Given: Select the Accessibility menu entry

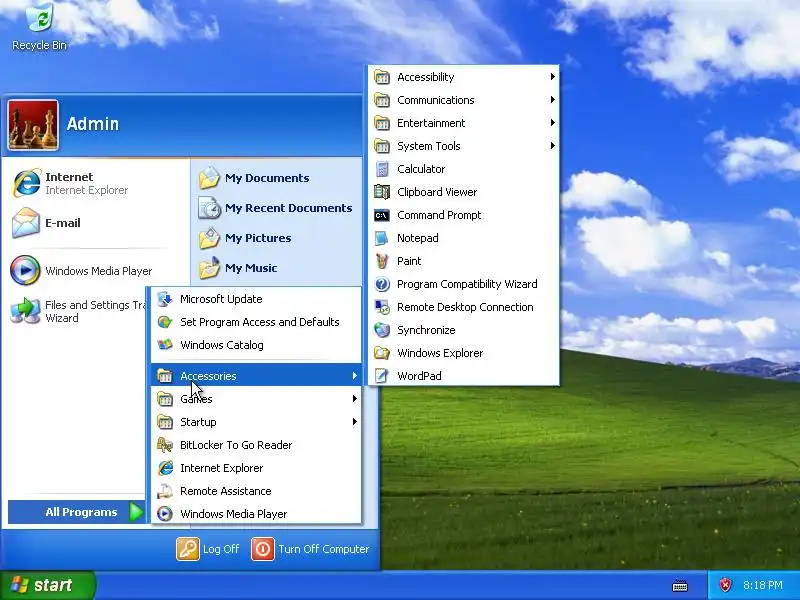Looking at the screenshot, I should [464, 77].
